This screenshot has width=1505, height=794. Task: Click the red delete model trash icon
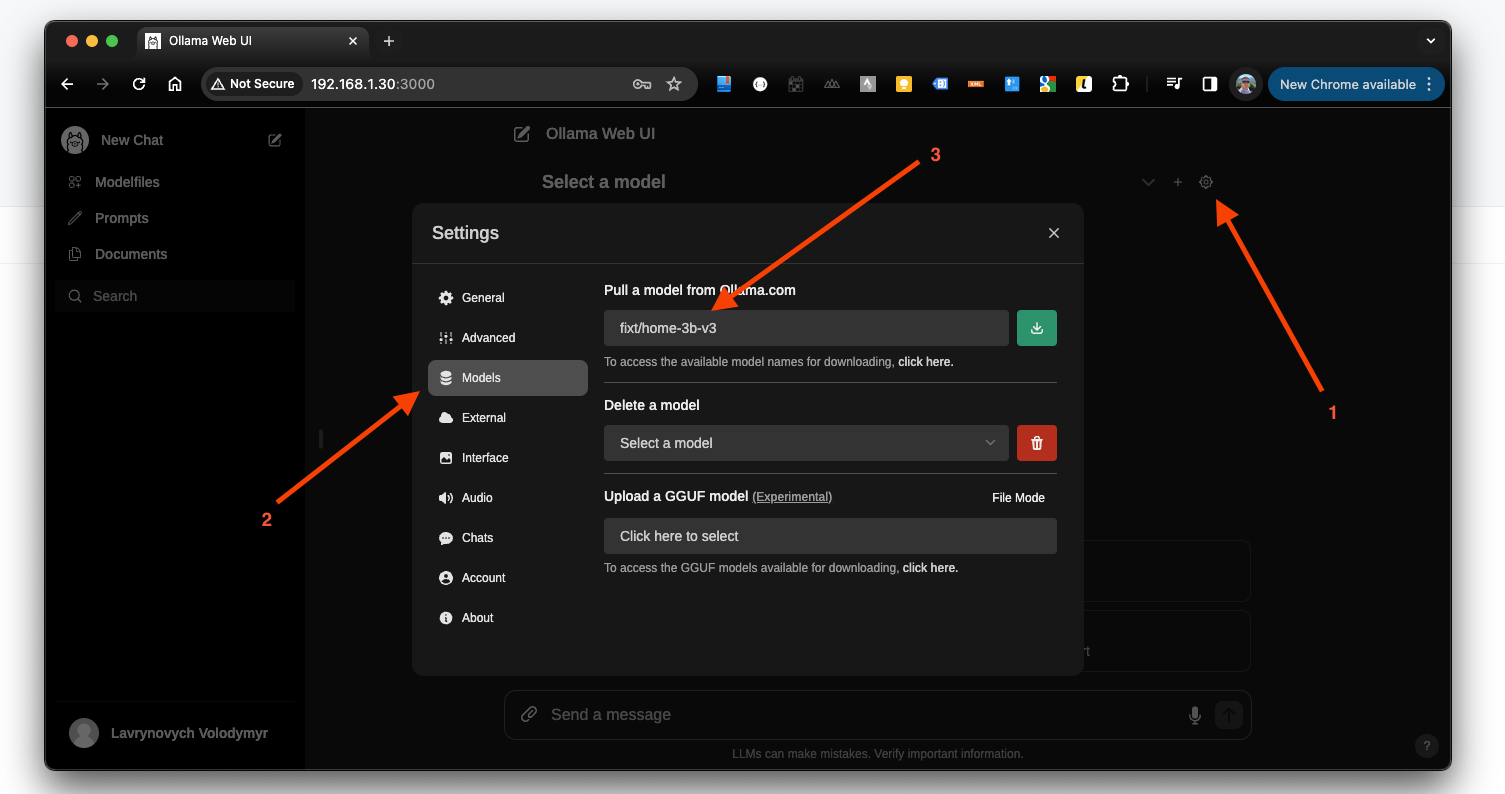pos(1036,443)
